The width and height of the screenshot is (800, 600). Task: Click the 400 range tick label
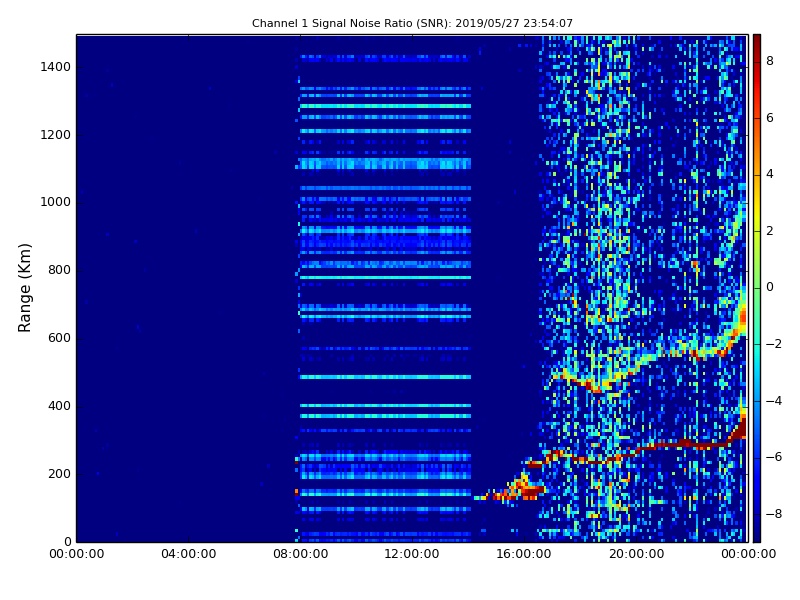coord(59,406)
